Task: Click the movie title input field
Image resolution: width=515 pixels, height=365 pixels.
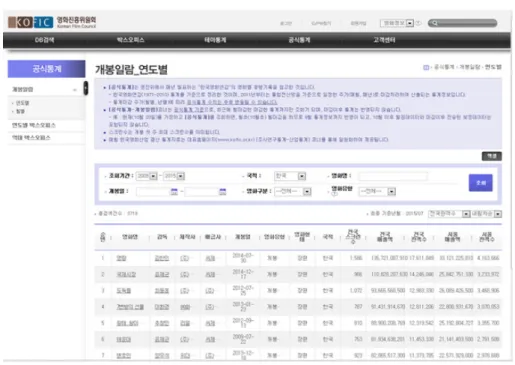Action: click(393, 176)
